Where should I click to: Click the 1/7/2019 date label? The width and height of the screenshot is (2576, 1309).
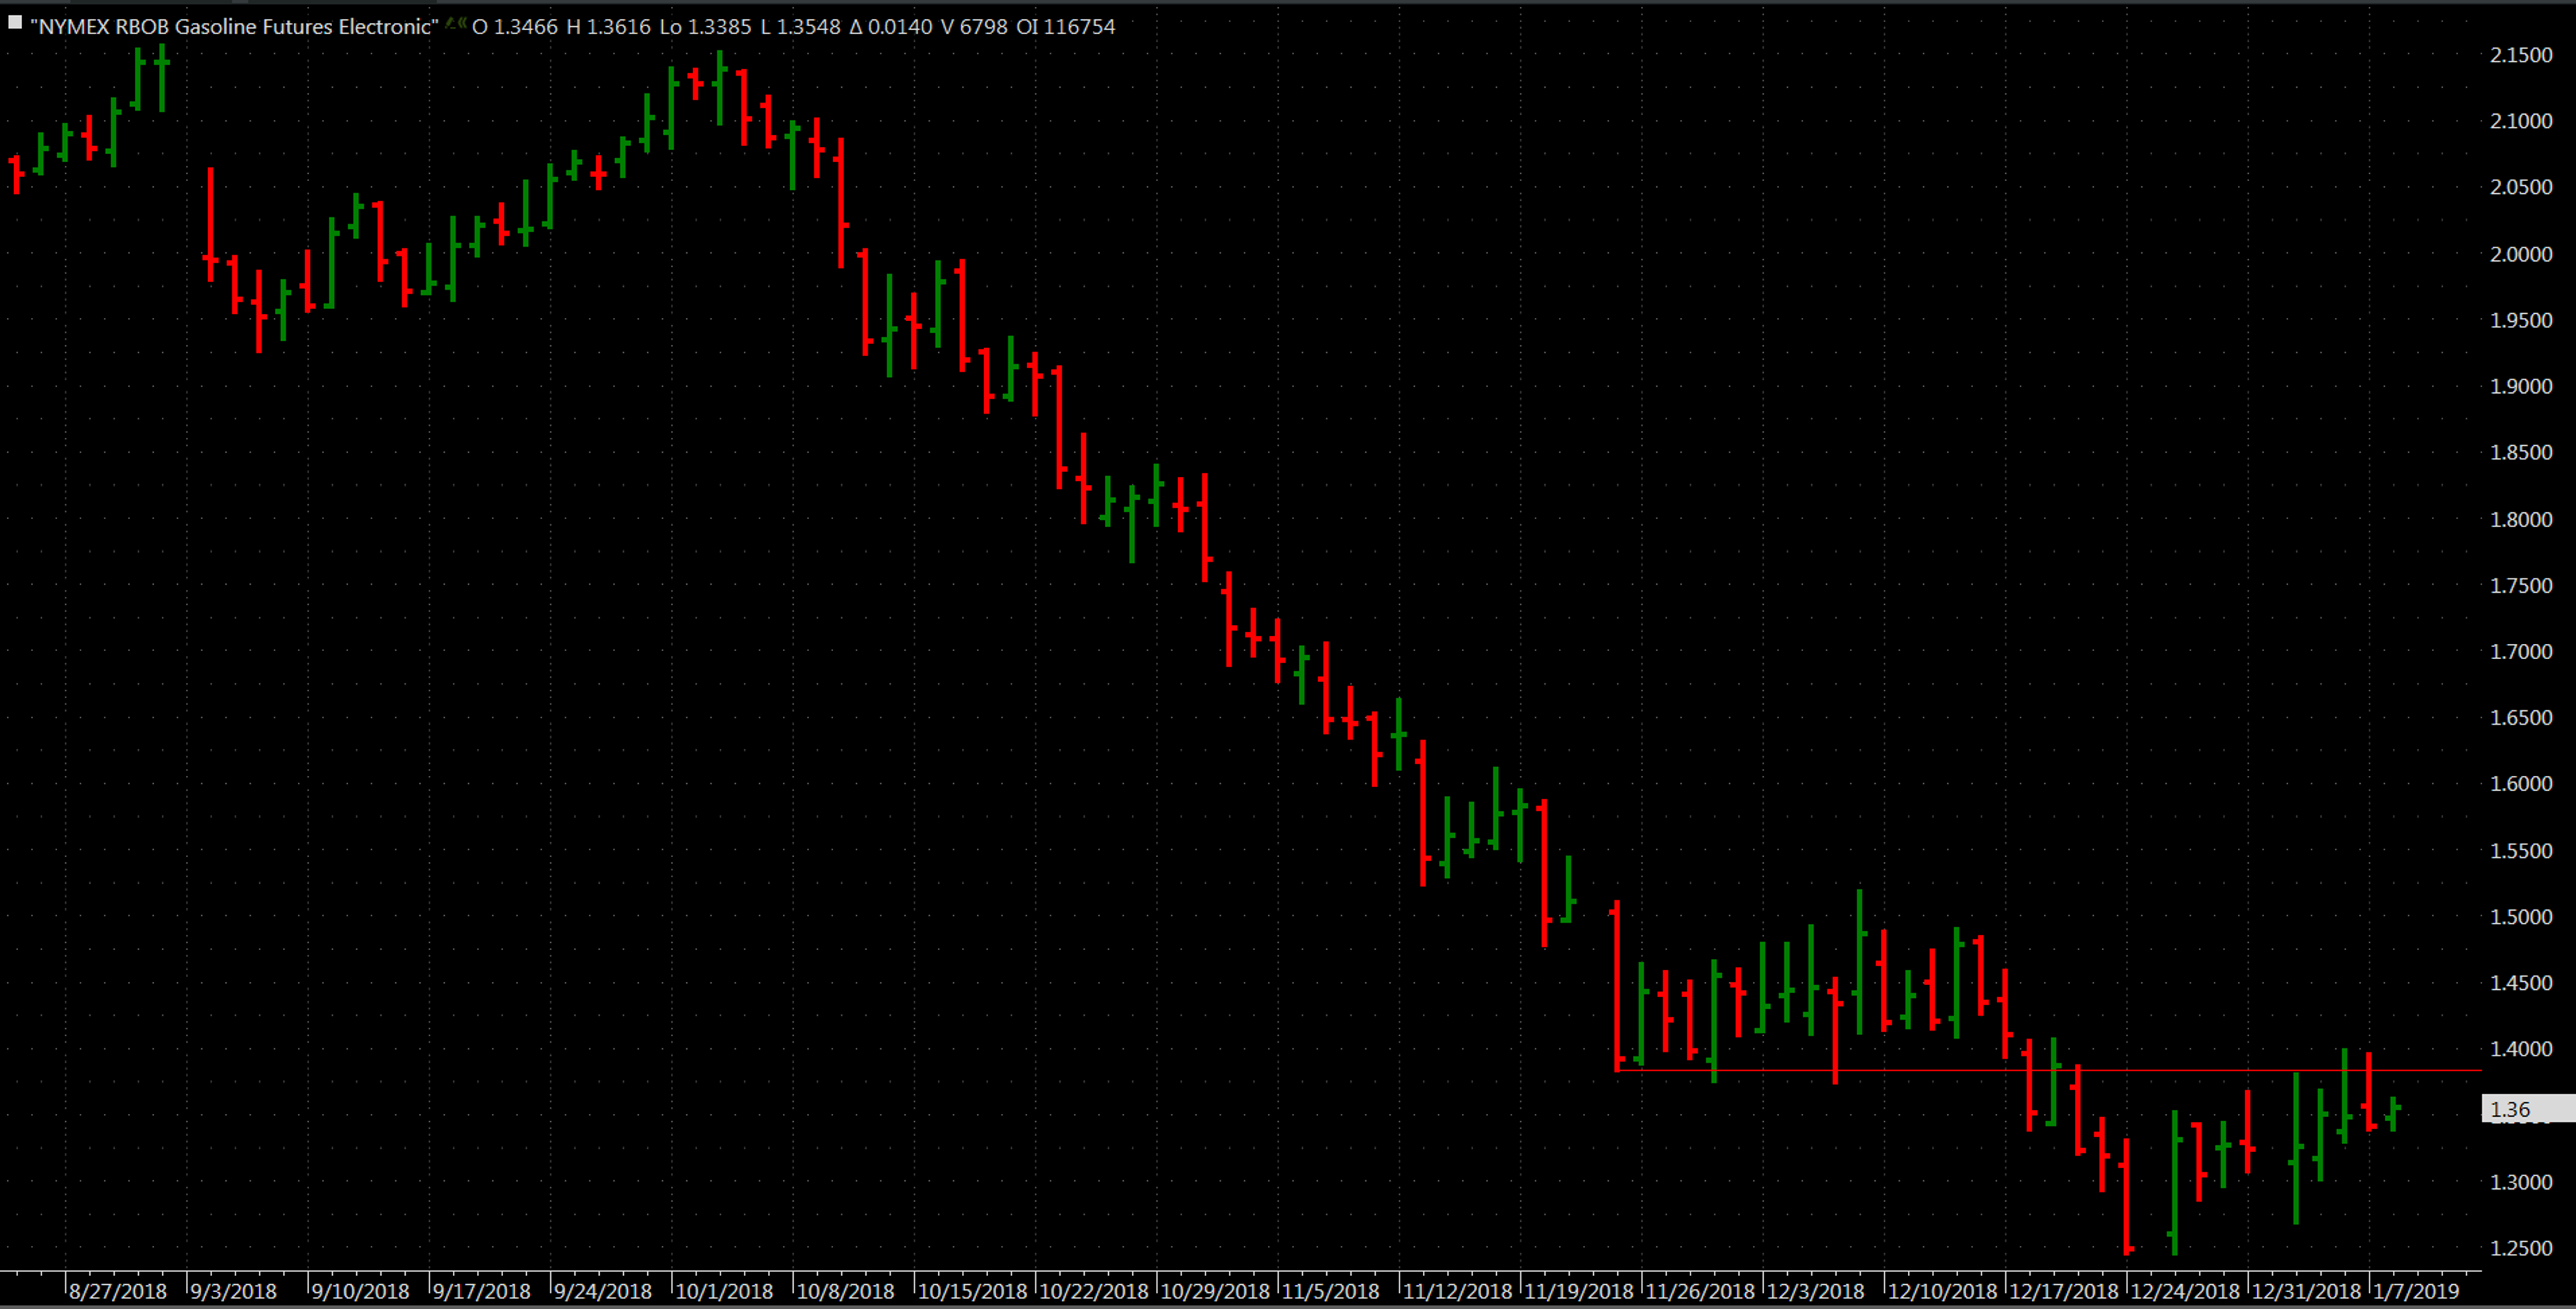(x=2416, y=1291)
